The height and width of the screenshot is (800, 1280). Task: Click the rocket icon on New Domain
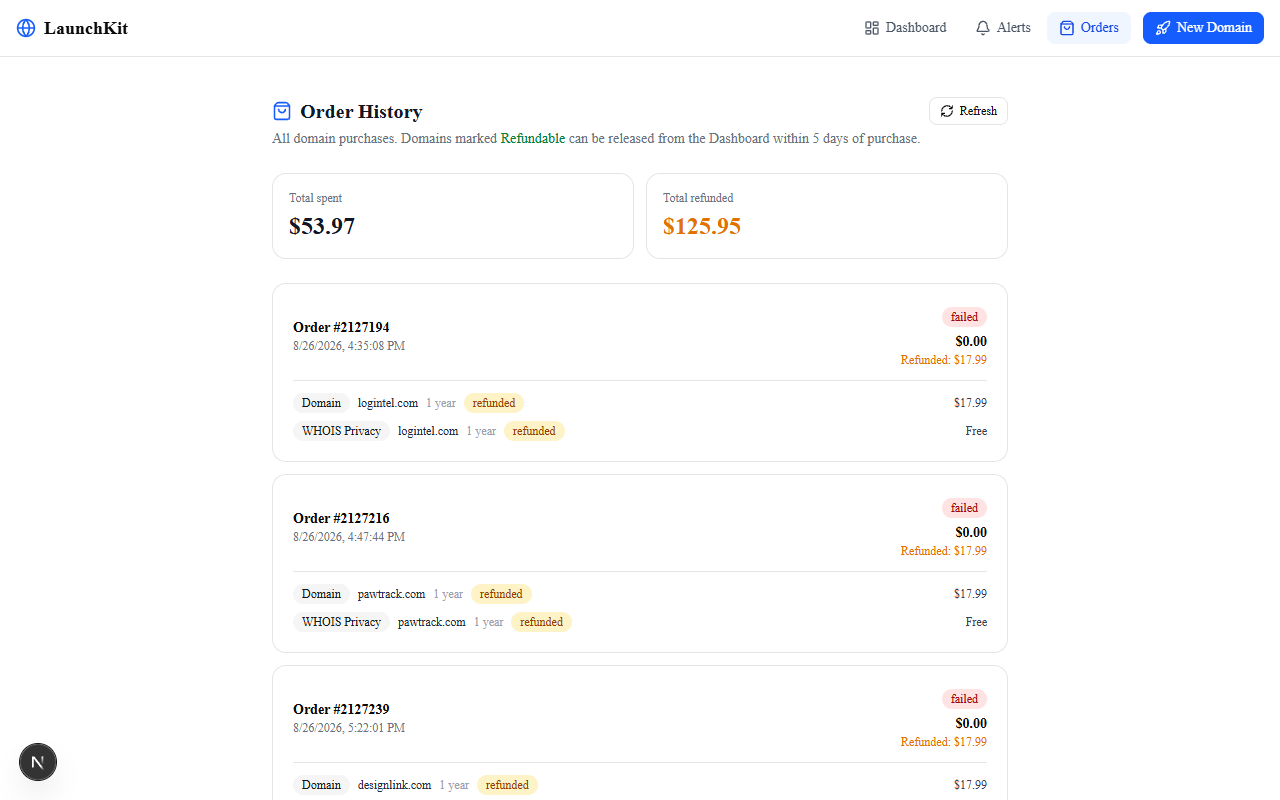pos(1163,28)
